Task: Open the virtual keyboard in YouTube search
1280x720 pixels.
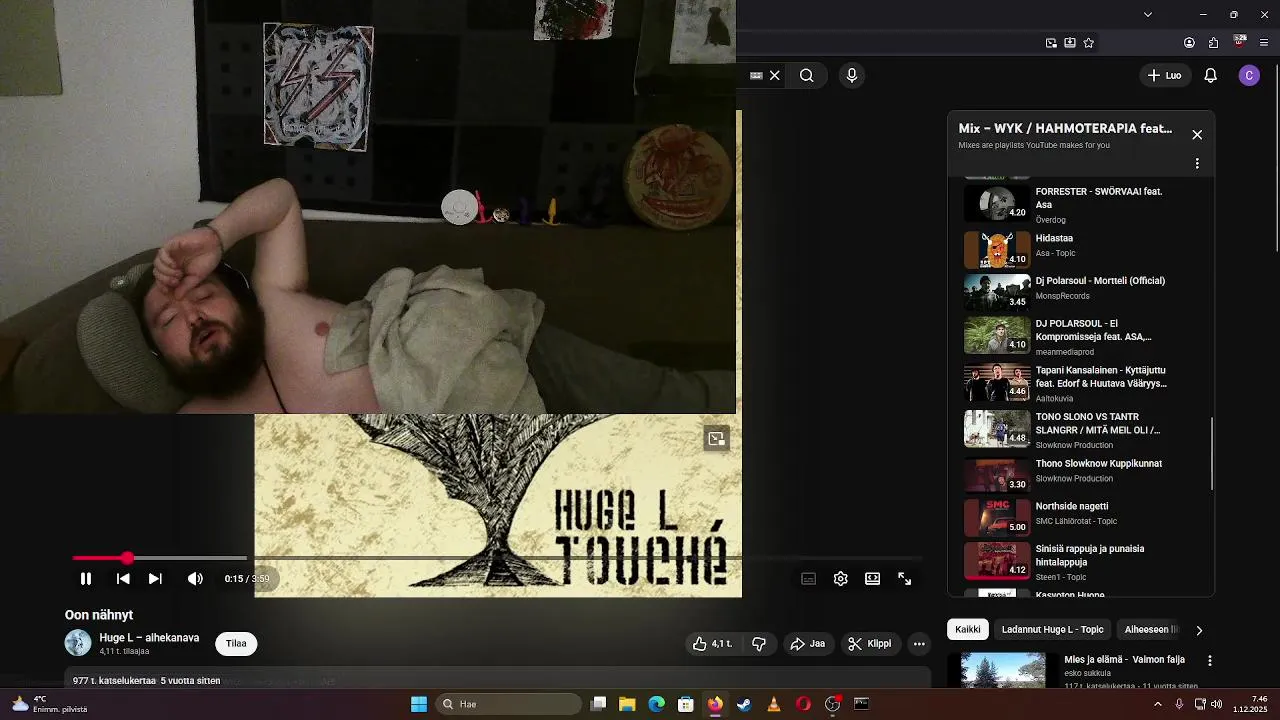Action: [756, 75]
